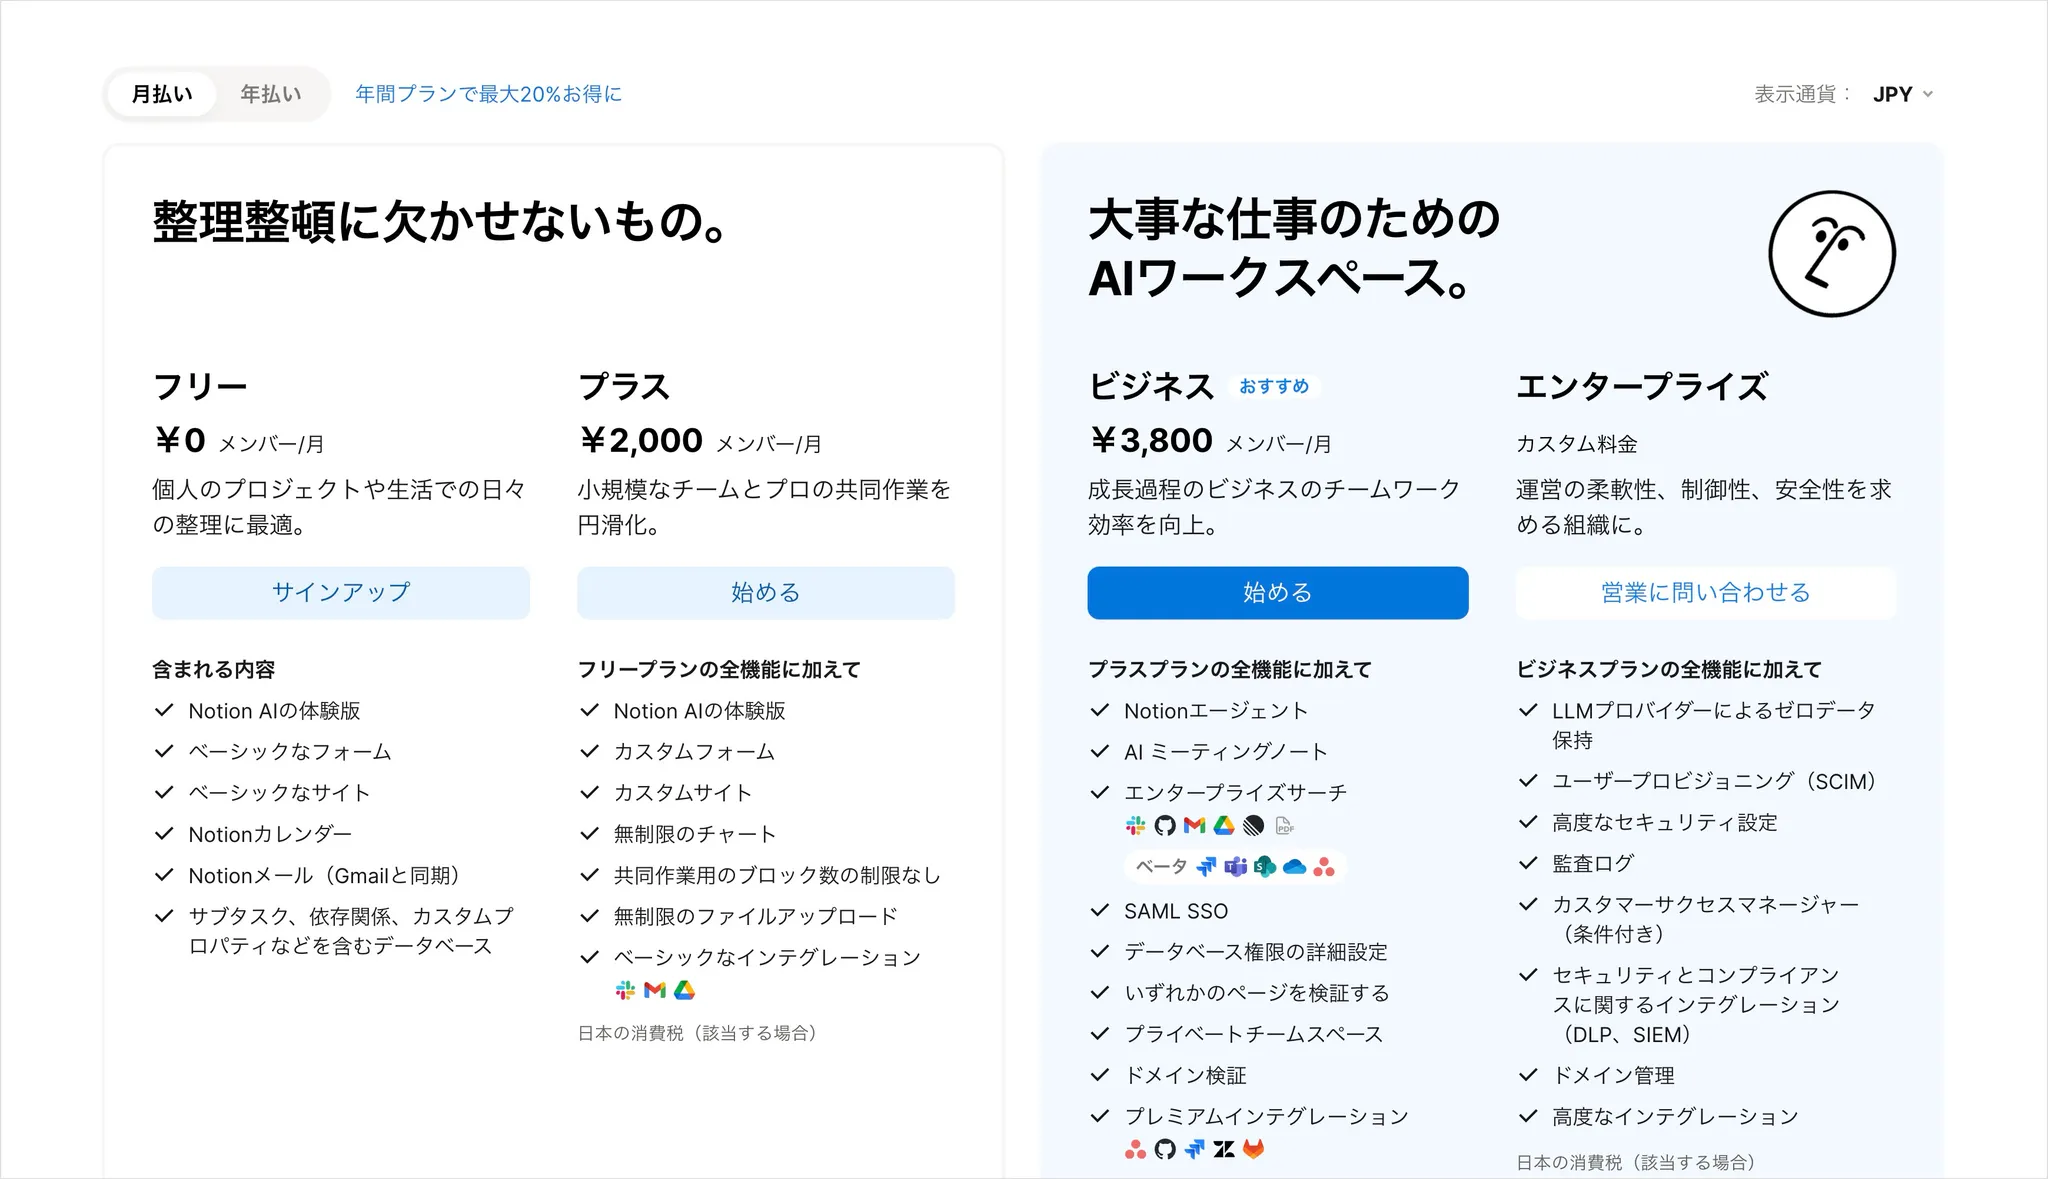
Task: Click Jira icon in the ベータ badge
Action: click(1207, 867)
